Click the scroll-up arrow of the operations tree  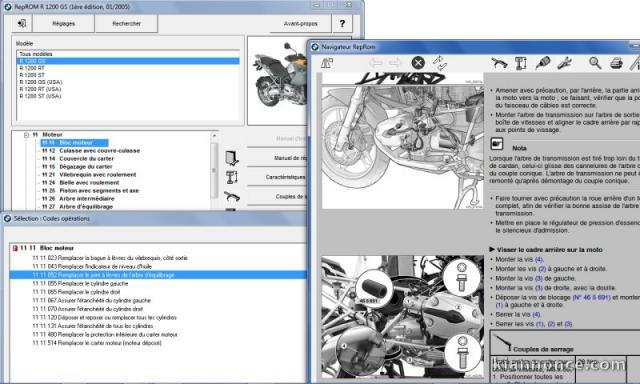click(214, 135)
